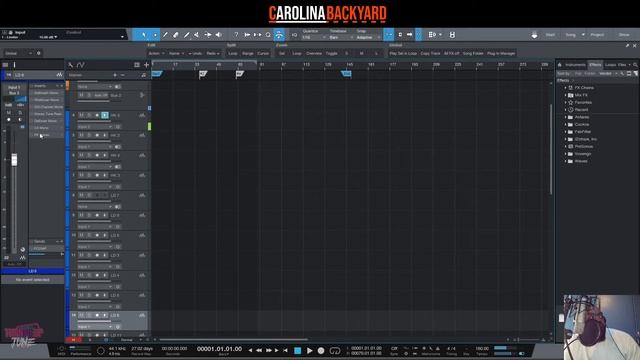
Task: Click the question mark help icon
Action: 236,35
